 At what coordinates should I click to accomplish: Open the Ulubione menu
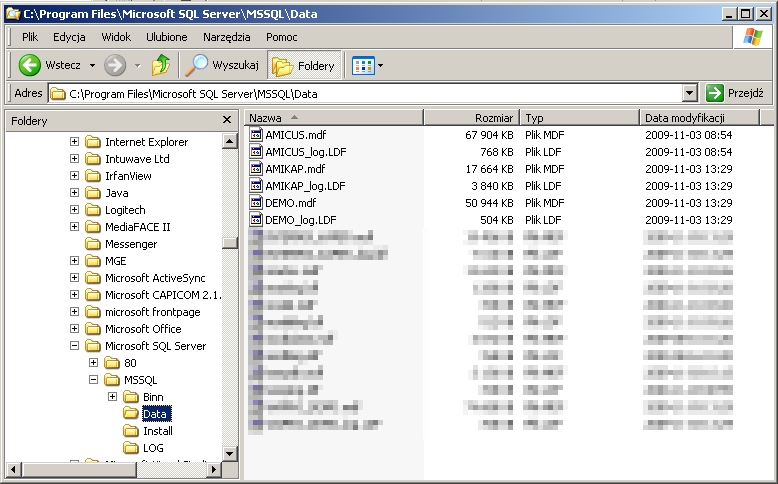pos(166,37)
